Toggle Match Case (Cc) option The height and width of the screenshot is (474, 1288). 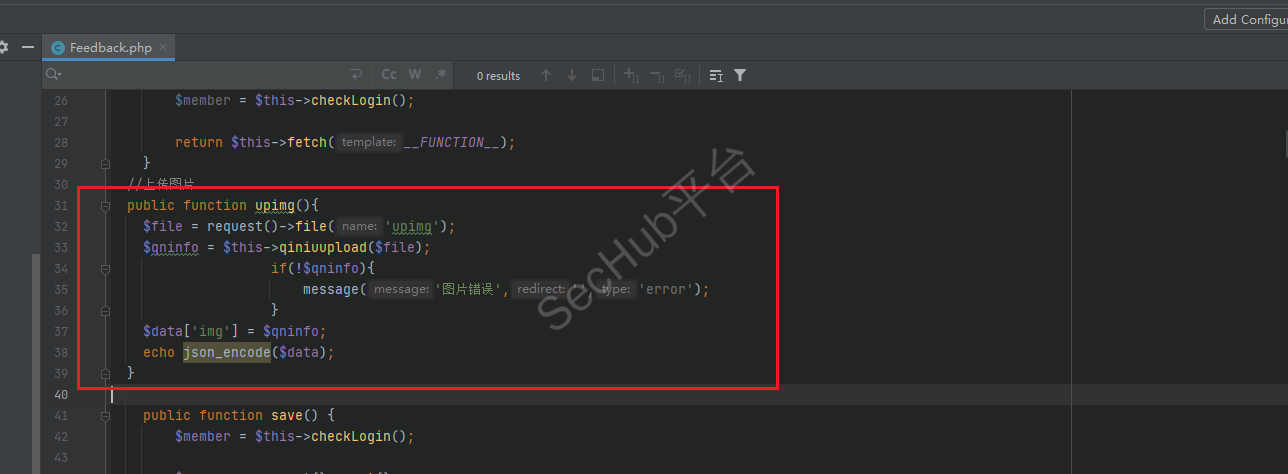click(389, 75)
